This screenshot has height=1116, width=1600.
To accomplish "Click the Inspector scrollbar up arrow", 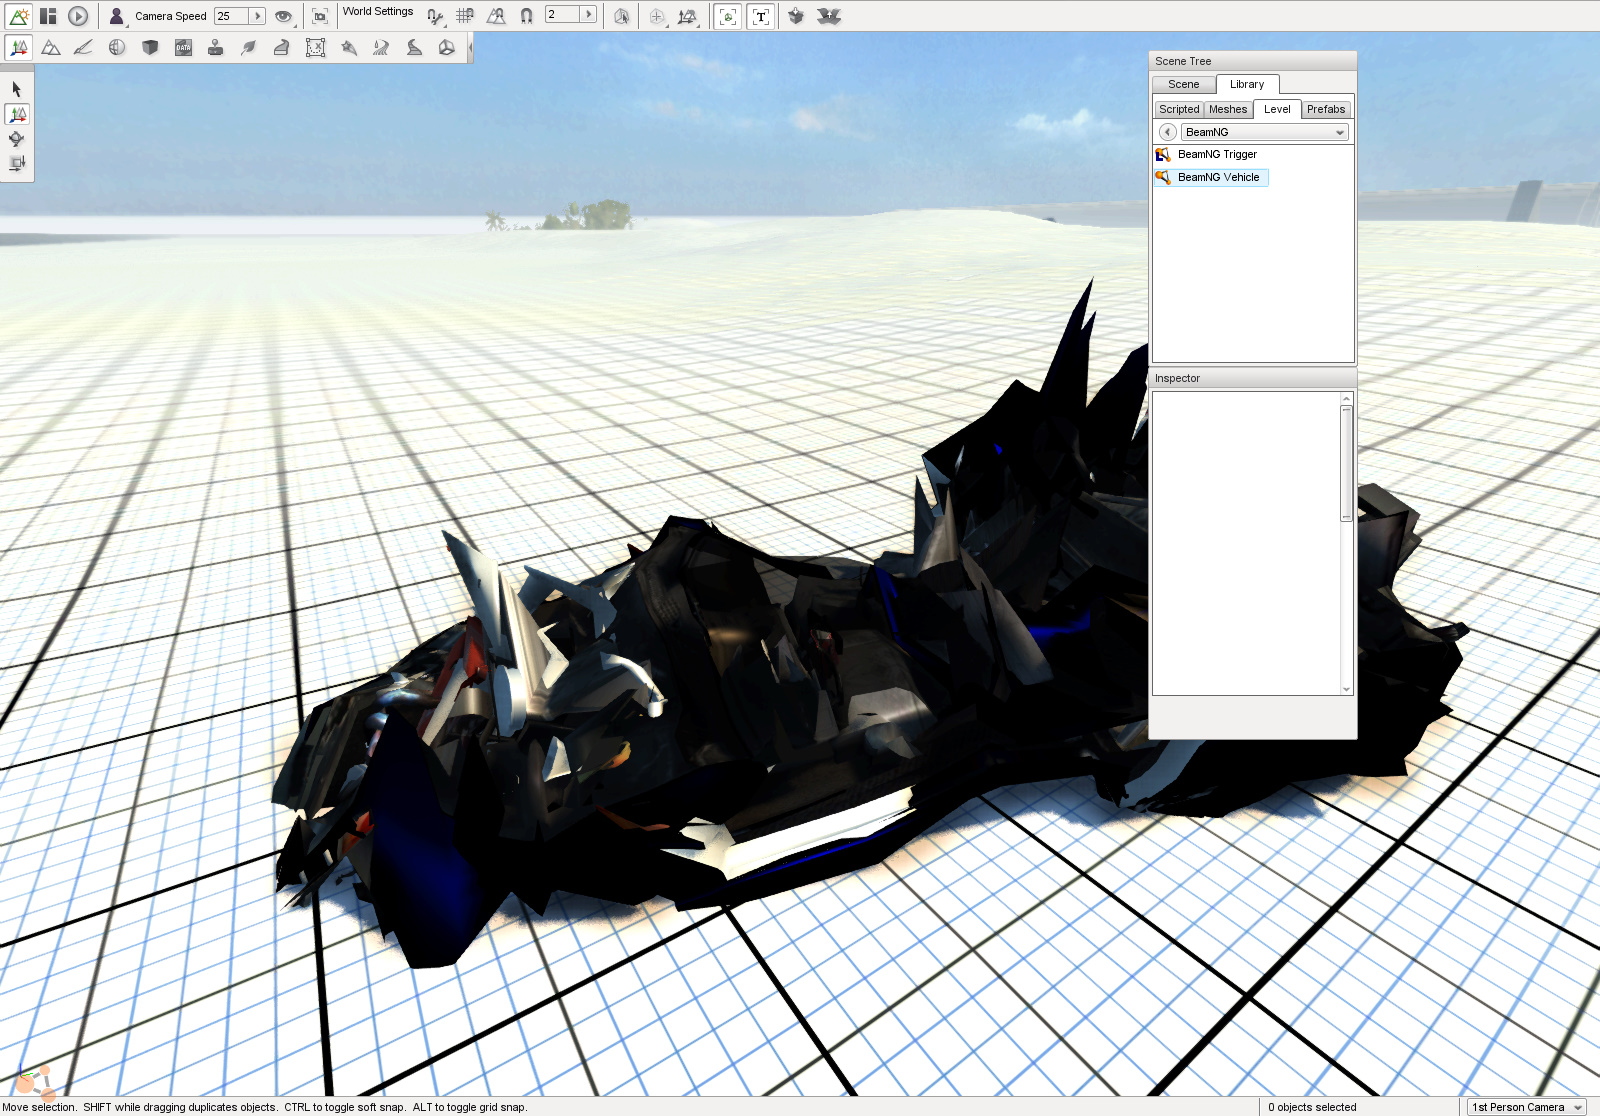I will click(1346, 398).
